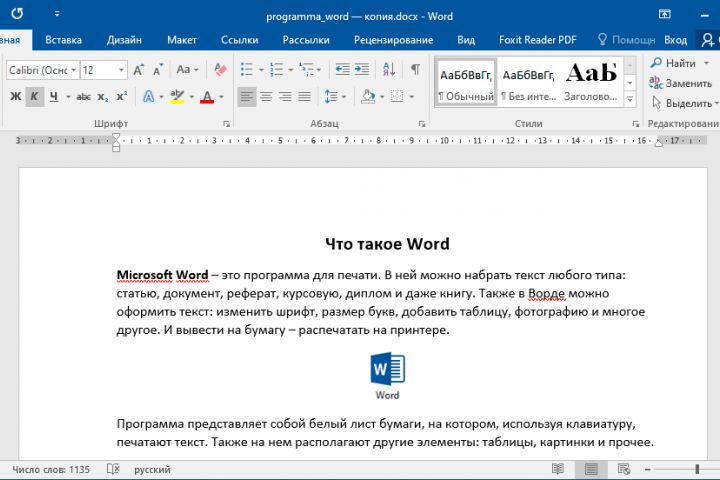
Task: Open the font name dropdown Calibri
Action: [x=73, y=70]
